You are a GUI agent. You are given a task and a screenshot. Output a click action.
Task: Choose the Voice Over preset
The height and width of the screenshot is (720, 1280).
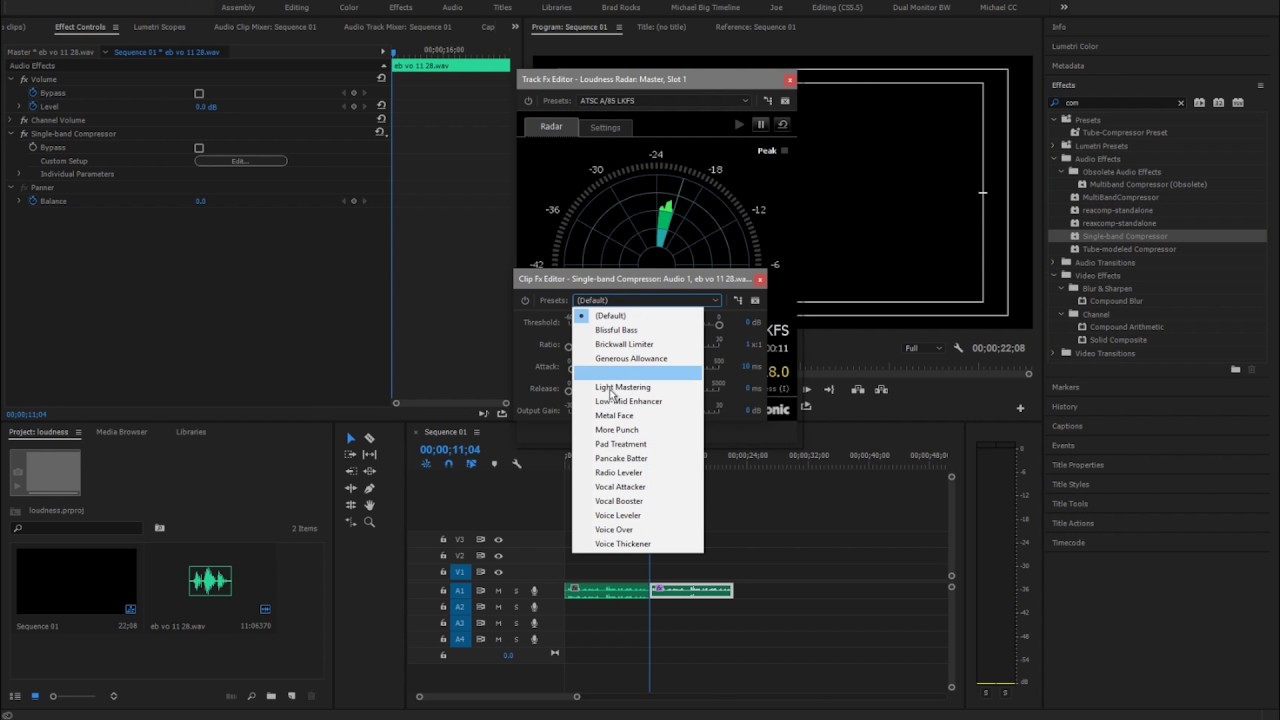pyautogui.click(x=614, y=530)
